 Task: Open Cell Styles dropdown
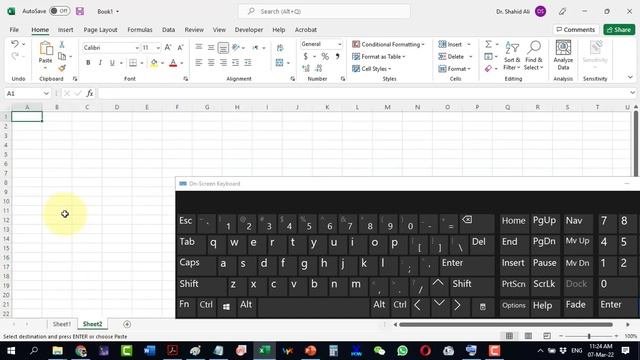tap(371, 69)
